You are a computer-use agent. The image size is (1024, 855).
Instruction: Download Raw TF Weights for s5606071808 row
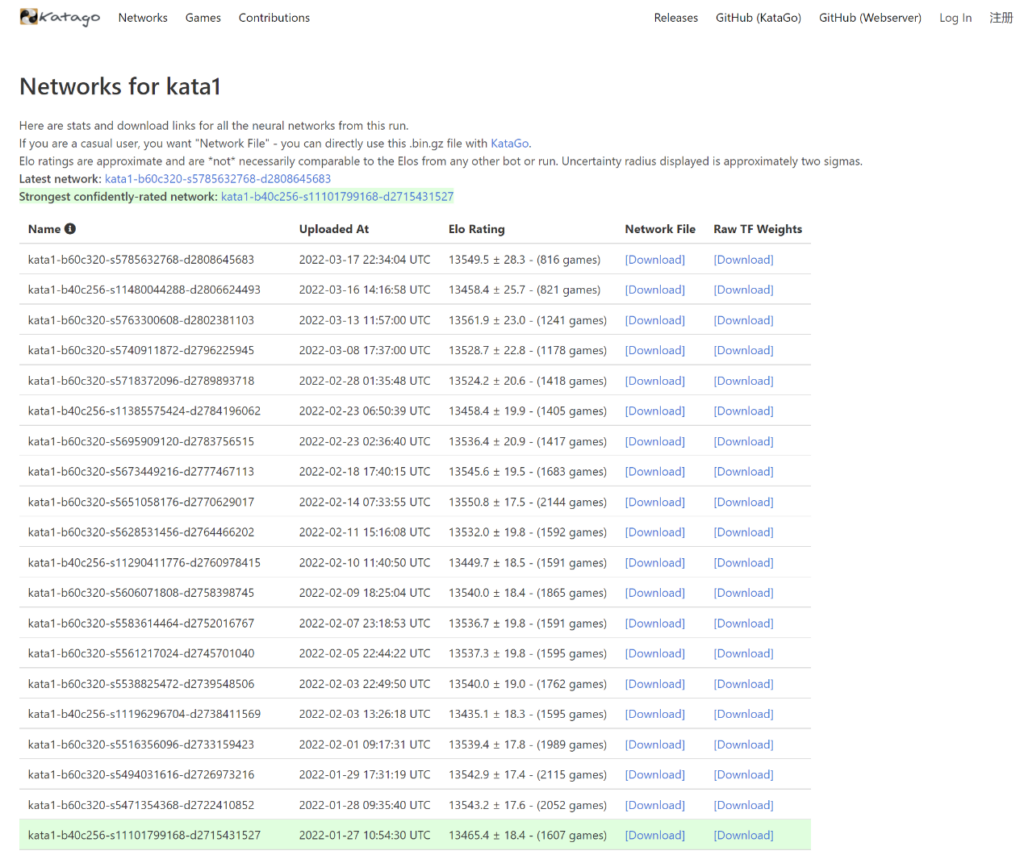point(743,593)
